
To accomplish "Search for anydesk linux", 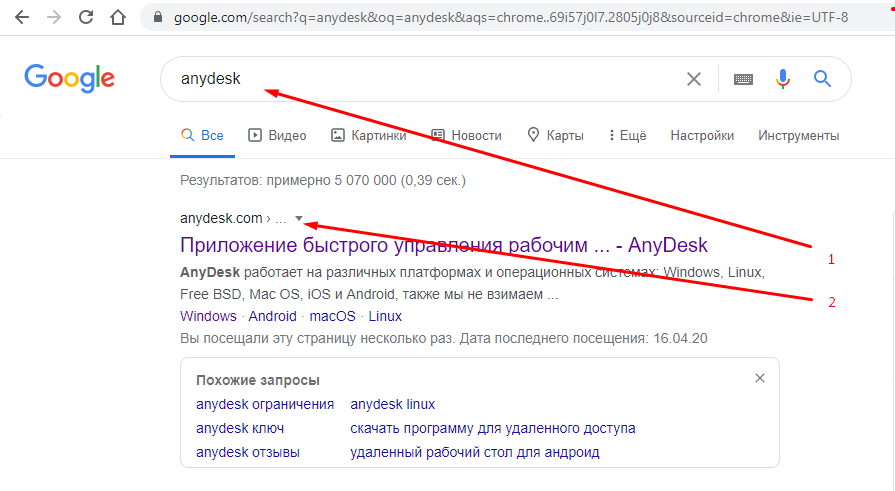I will coord(393,404).
